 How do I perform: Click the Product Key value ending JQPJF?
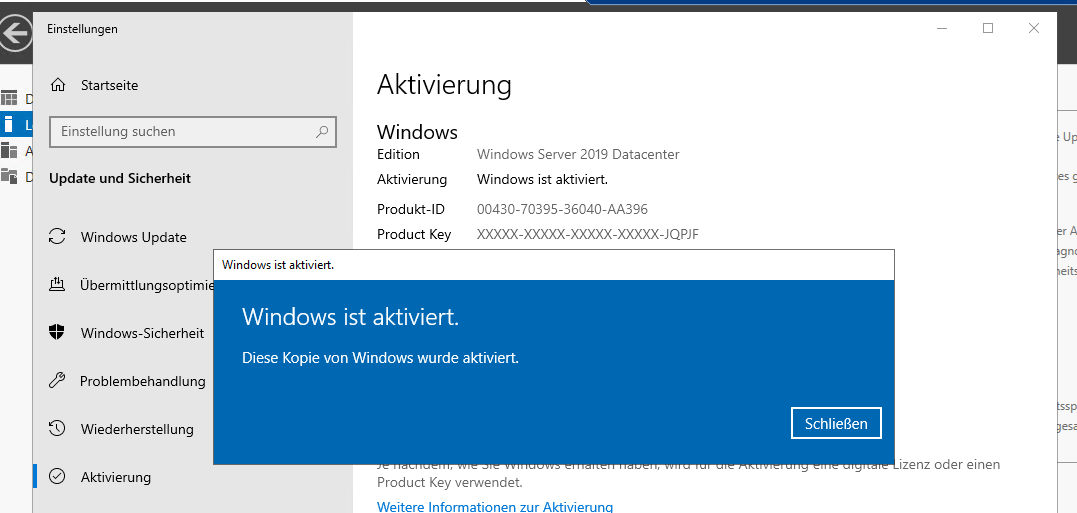(587, 235)
